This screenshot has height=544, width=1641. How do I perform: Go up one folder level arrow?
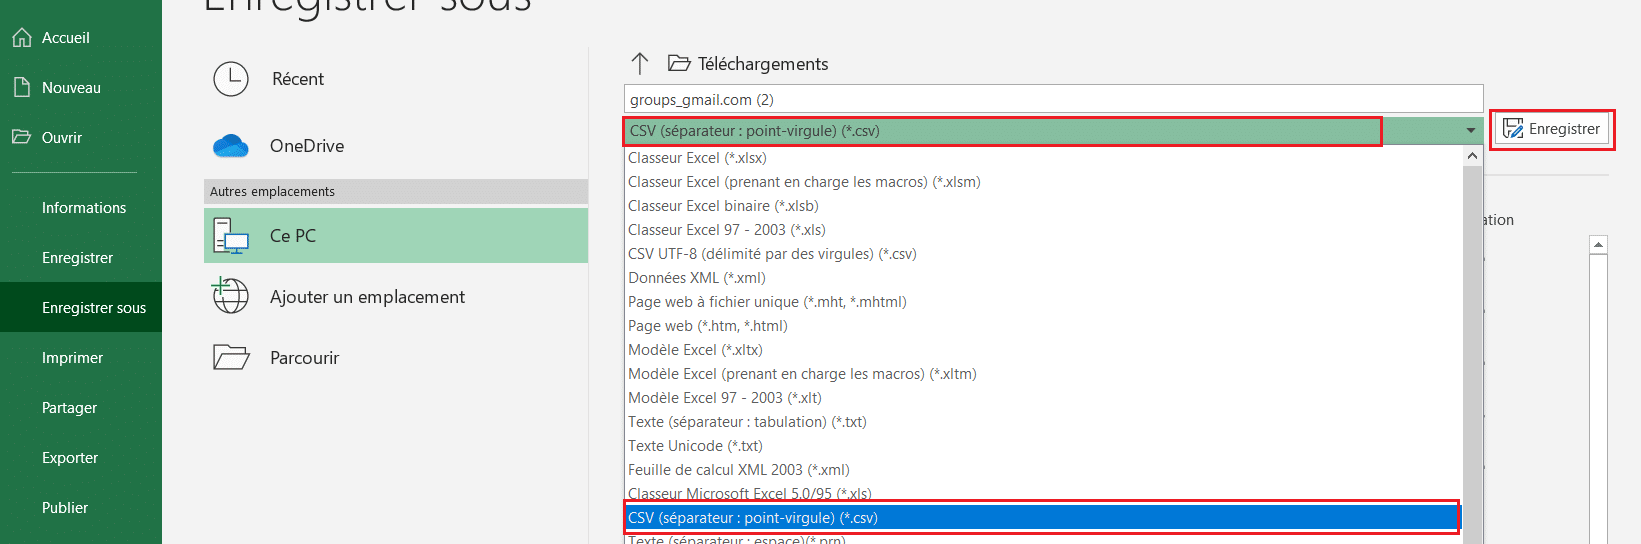click(640, 64)
